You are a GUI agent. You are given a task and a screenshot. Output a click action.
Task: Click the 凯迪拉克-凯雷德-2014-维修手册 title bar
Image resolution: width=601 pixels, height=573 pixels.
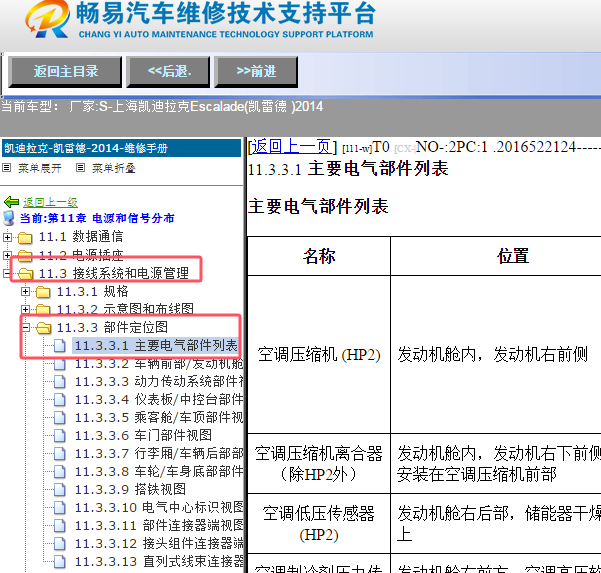pyautogui.click(x=121, y=148)
